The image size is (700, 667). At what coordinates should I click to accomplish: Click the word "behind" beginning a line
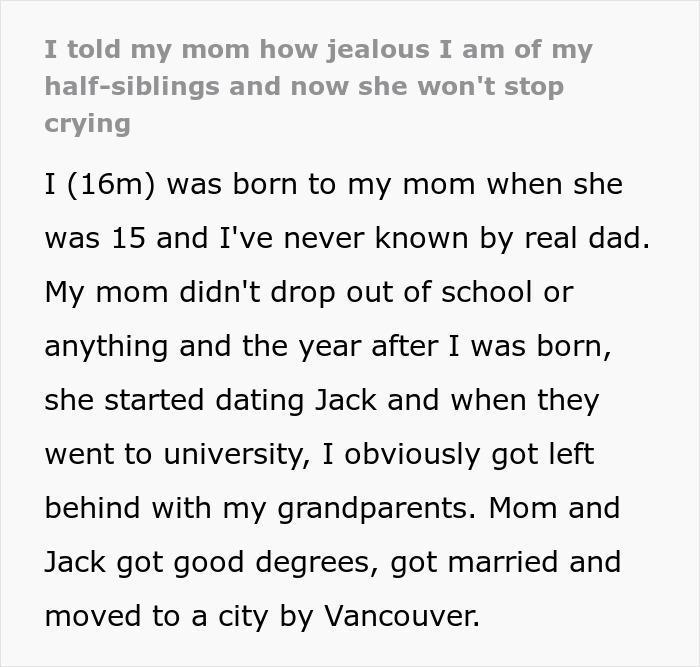coord(92,508)
